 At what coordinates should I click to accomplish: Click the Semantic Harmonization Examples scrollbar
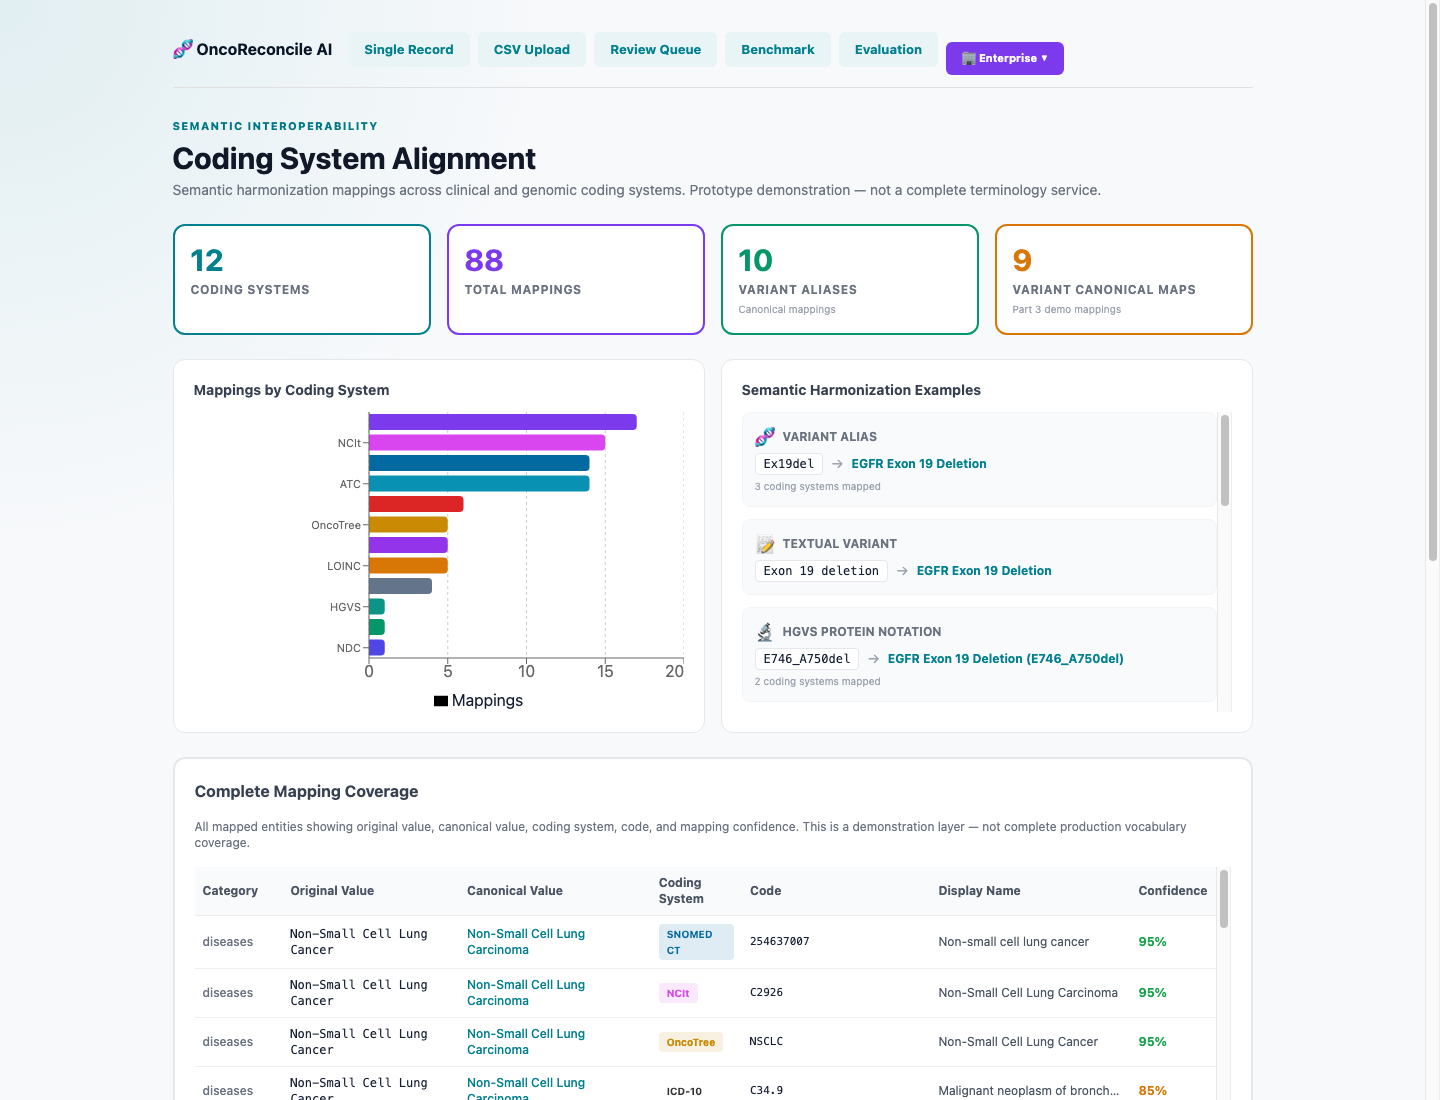1224,460
